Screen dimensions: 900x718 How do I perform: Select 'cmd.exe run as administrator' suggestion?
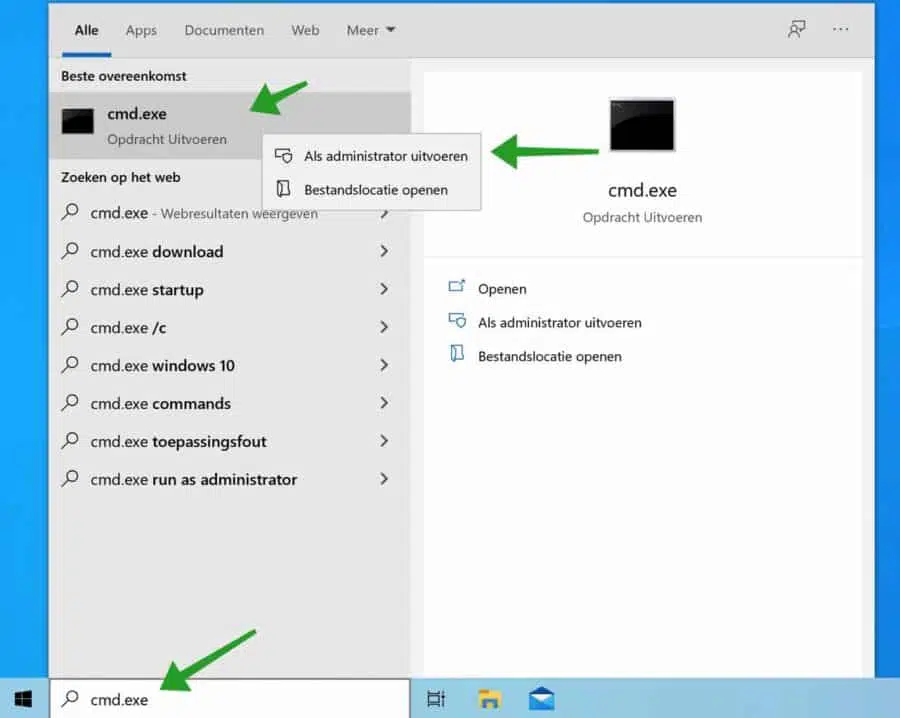pyautogui.click(x=230, y=479)
